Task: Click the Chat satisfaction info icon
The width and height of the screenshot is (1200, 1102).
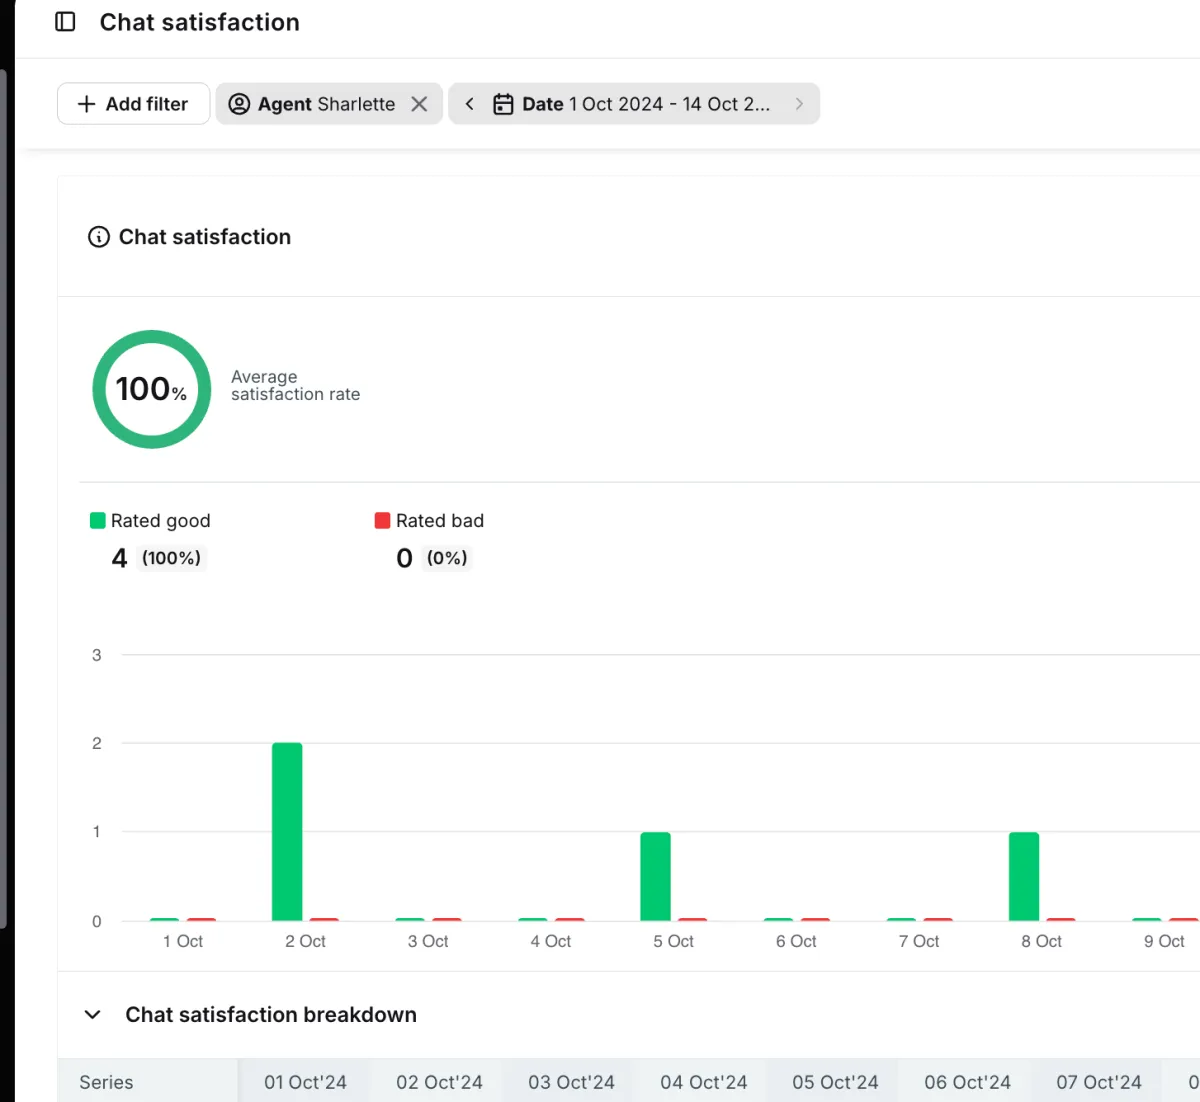Action: 99,237
